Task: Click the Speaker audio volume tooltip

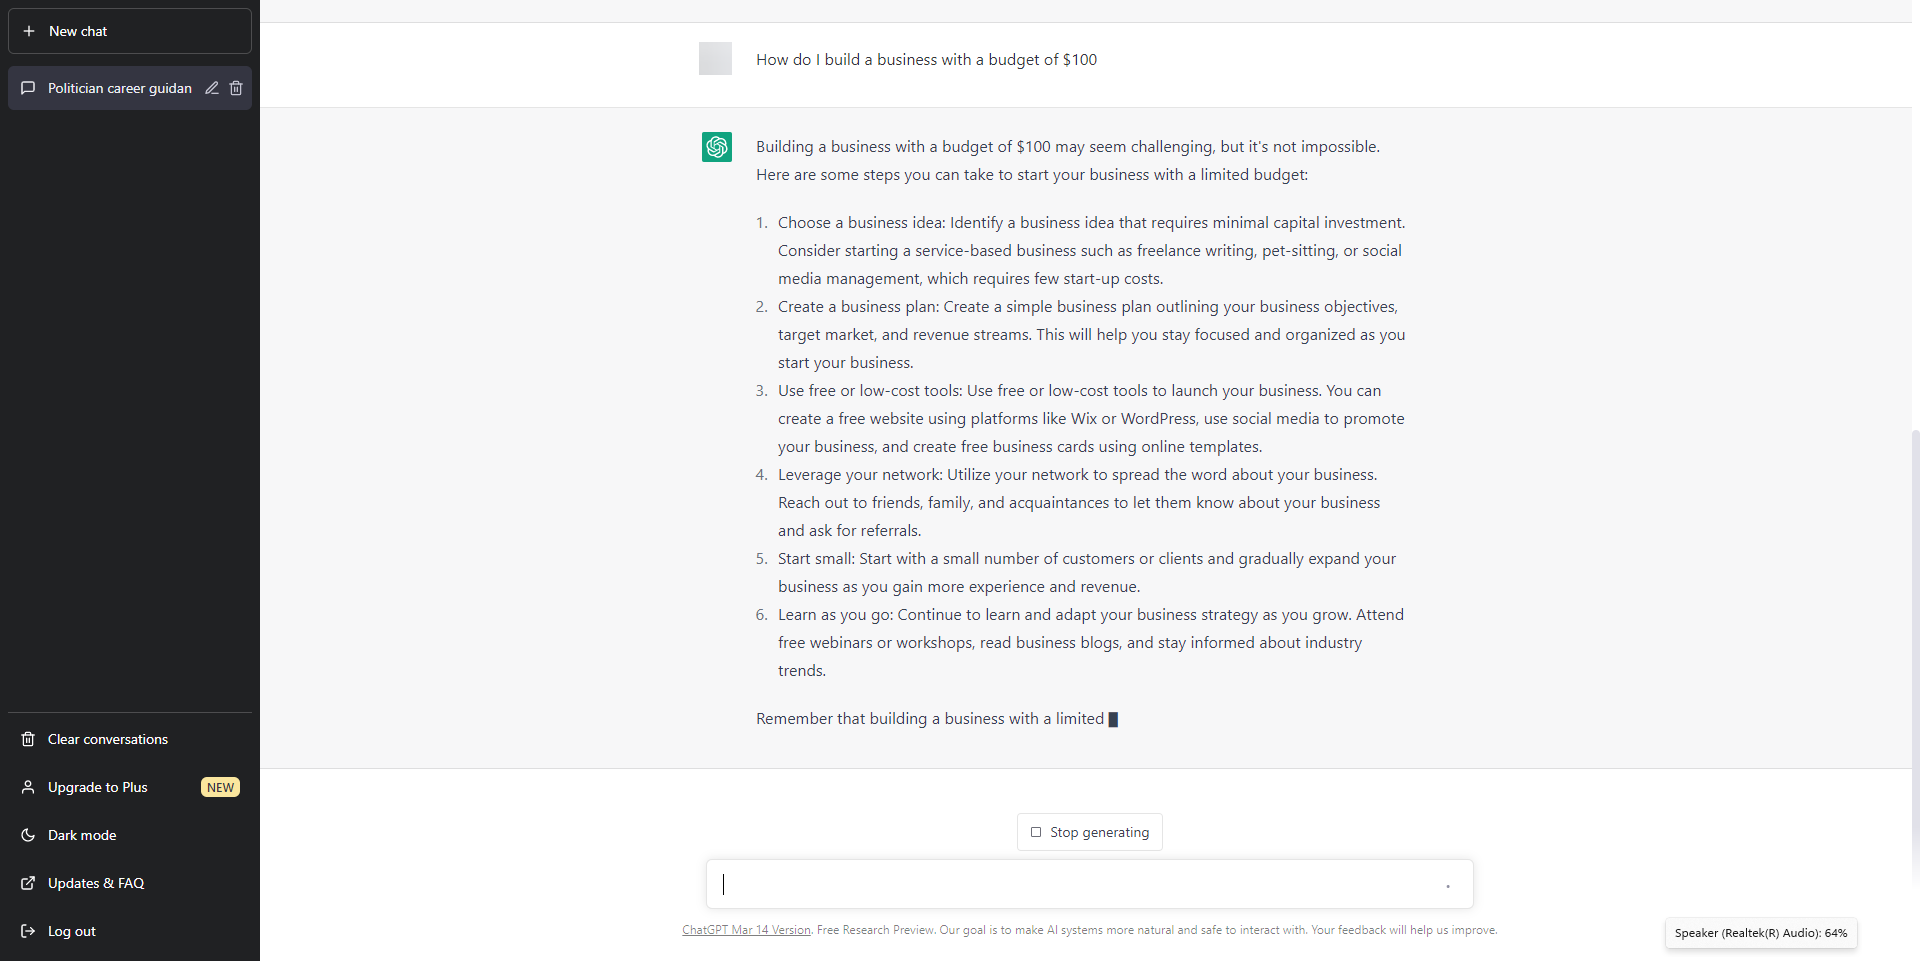Action: pos(1760,933)
